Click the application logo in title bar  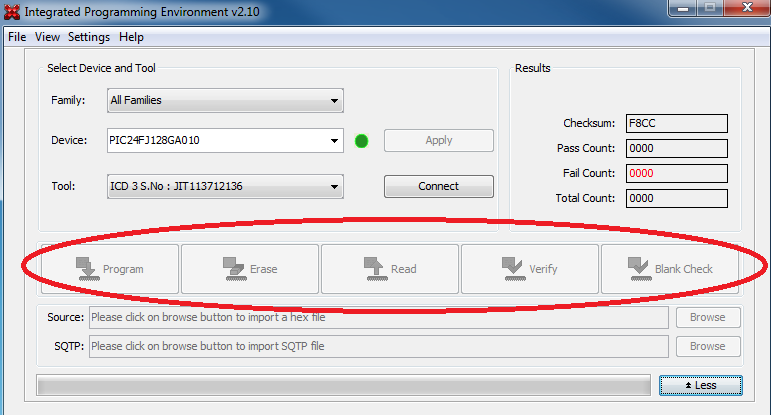(x=12, y=12)
